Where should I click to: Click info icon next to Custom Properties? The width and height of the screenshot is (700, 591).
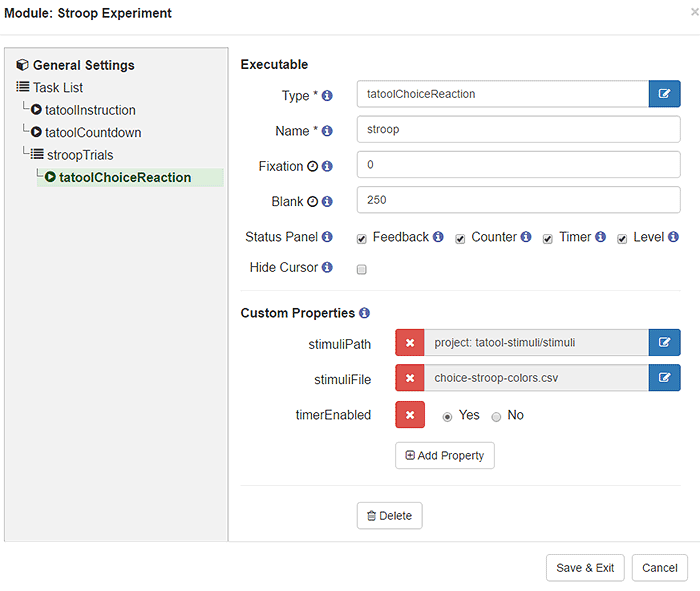point(364,313)
